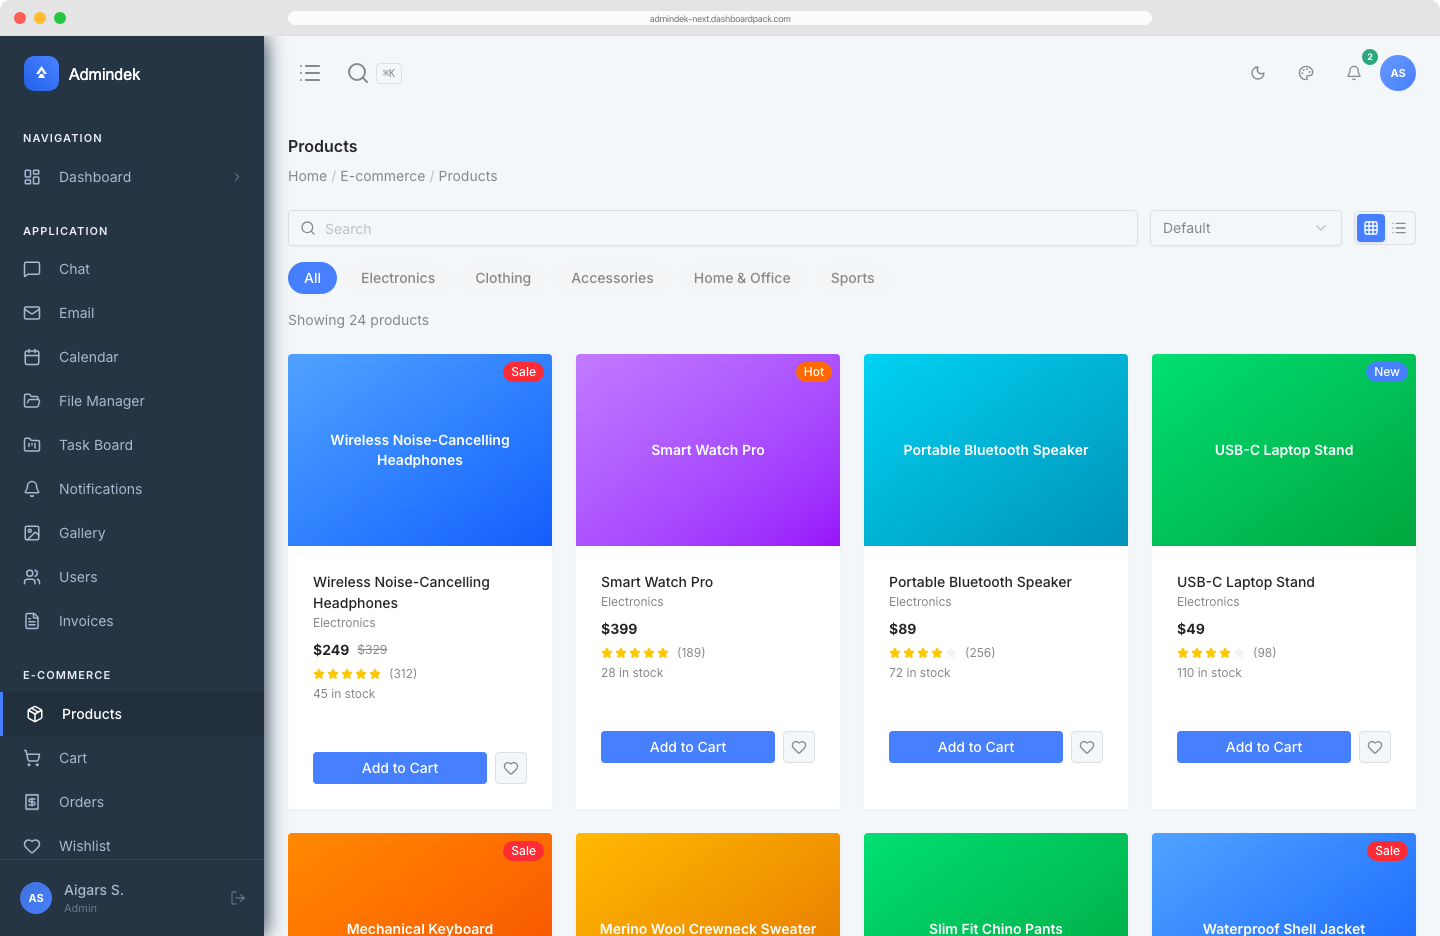Wishlist the USB-C Laptop Stand heart
The image size is (1440, 936).
click(x=1375, y=747)
